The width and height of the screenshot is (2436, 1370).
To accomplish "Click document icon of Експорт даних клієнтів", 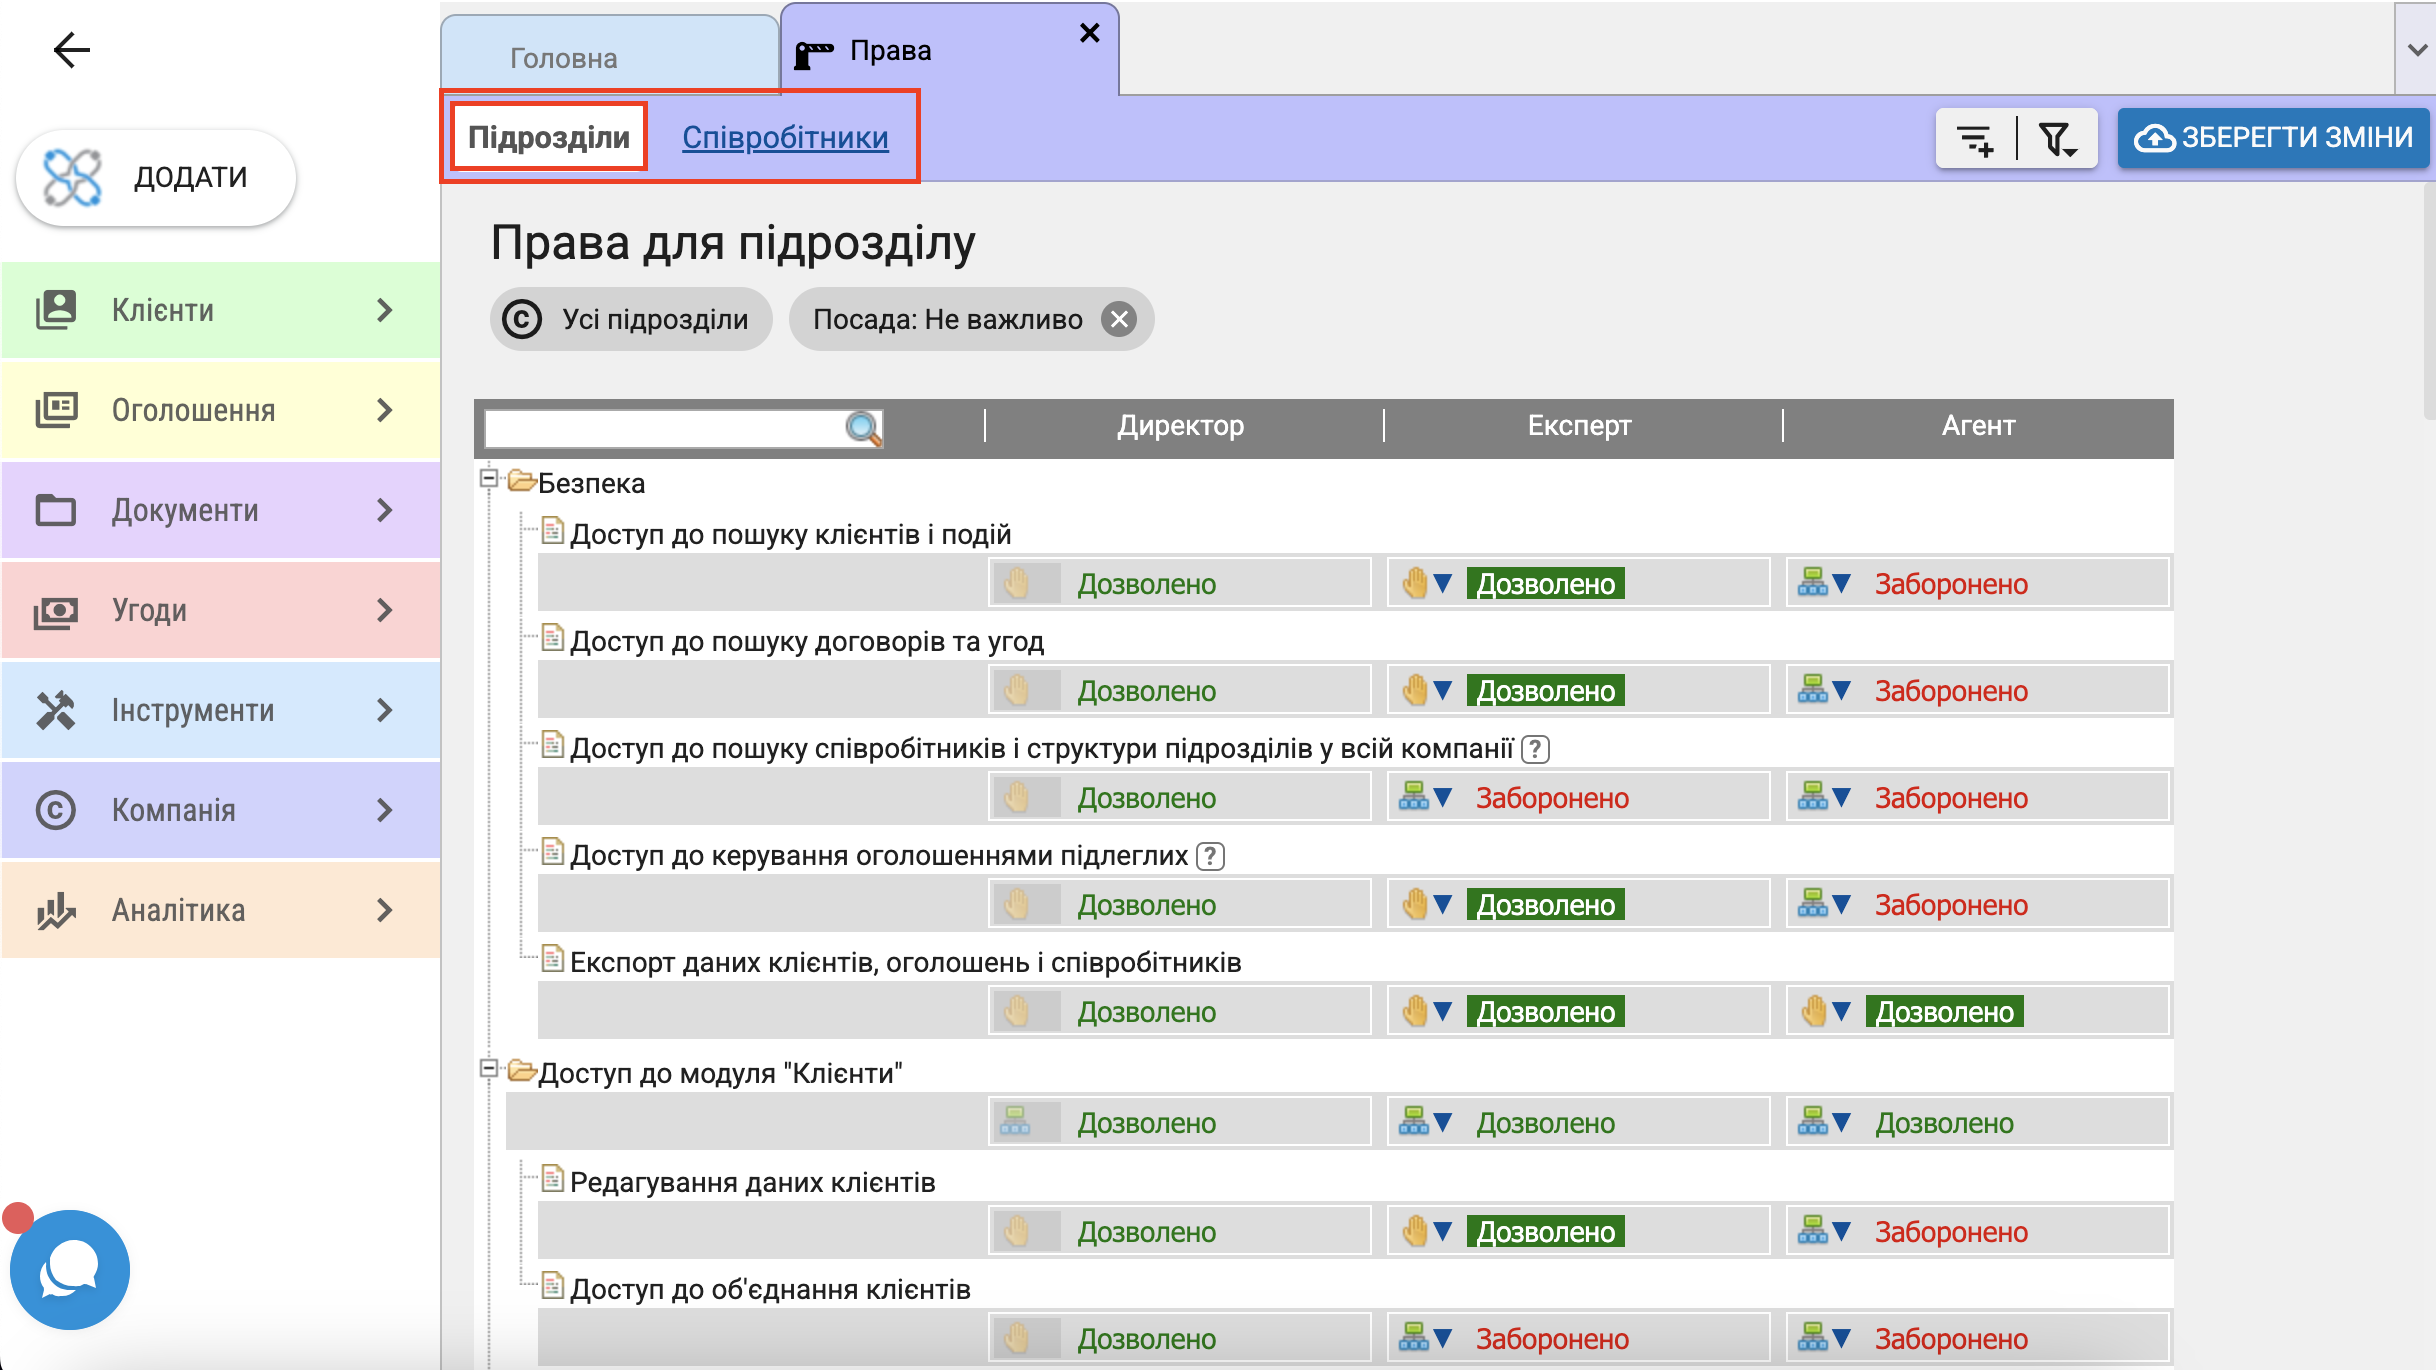I will 553,959.
